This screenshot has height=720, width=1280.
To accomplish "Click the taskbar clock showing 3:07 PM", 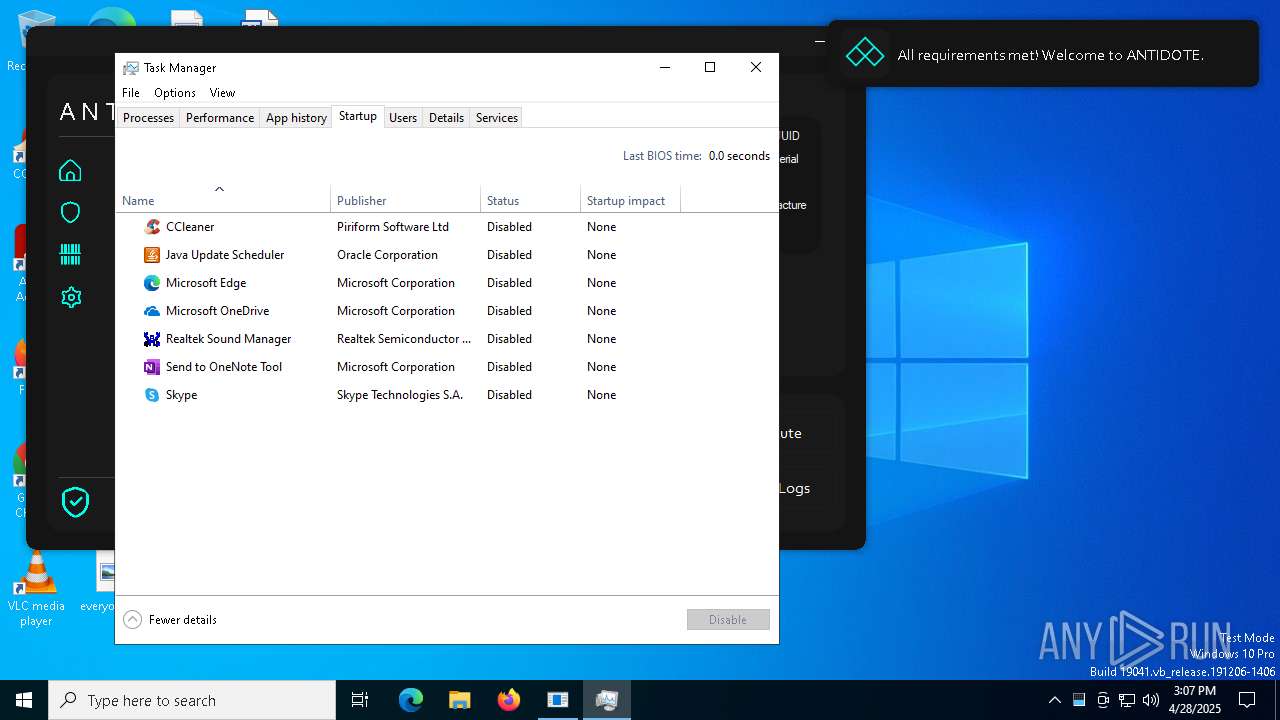I will pos(1194,700).
